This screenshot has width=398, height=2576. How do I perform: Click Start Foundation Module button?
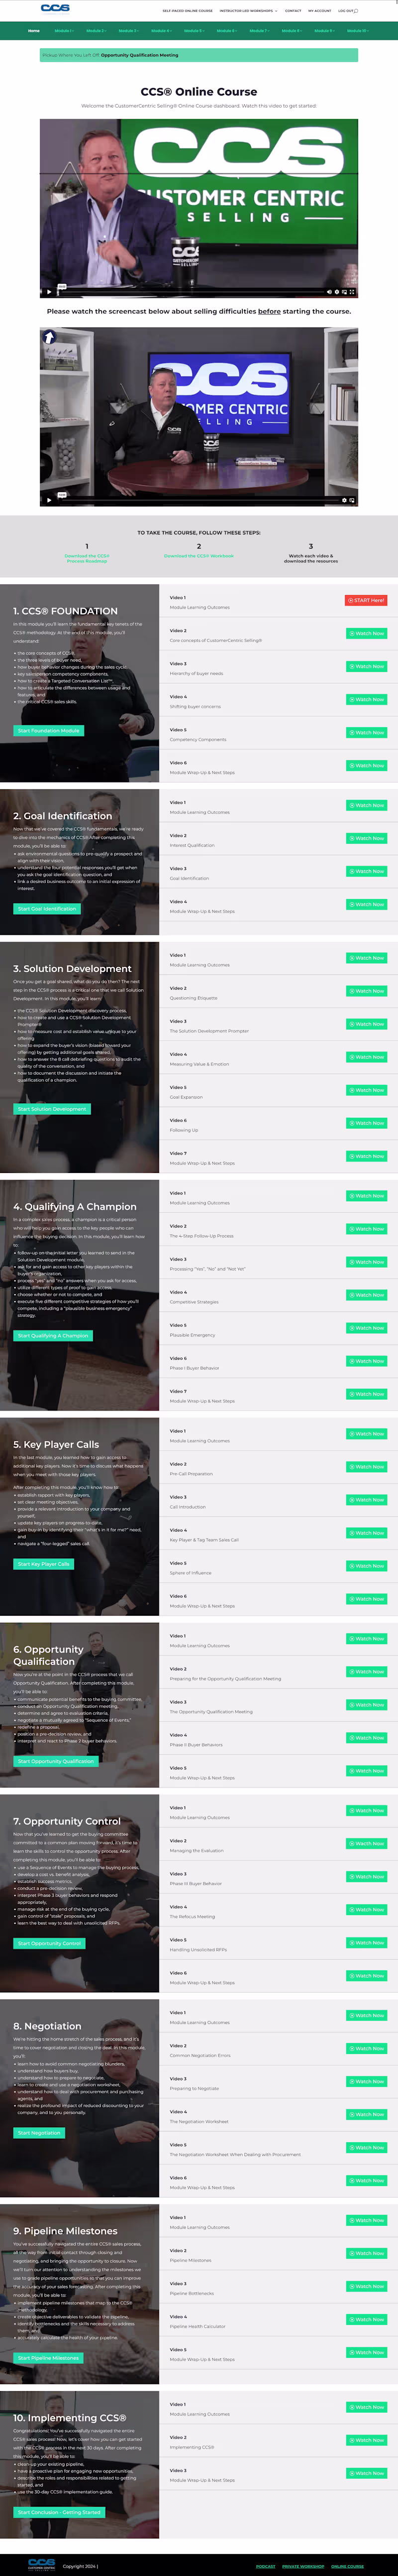(x=48, y=730)
